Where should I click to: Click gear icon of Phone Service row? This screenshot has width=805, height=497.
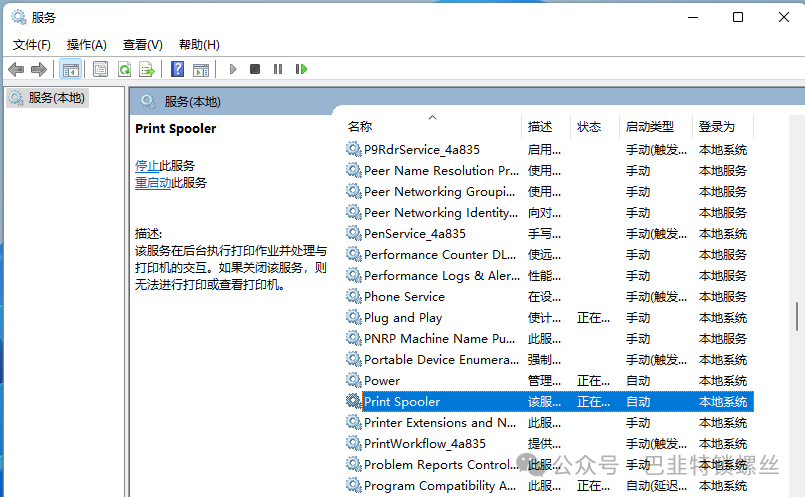click(353, 296)
